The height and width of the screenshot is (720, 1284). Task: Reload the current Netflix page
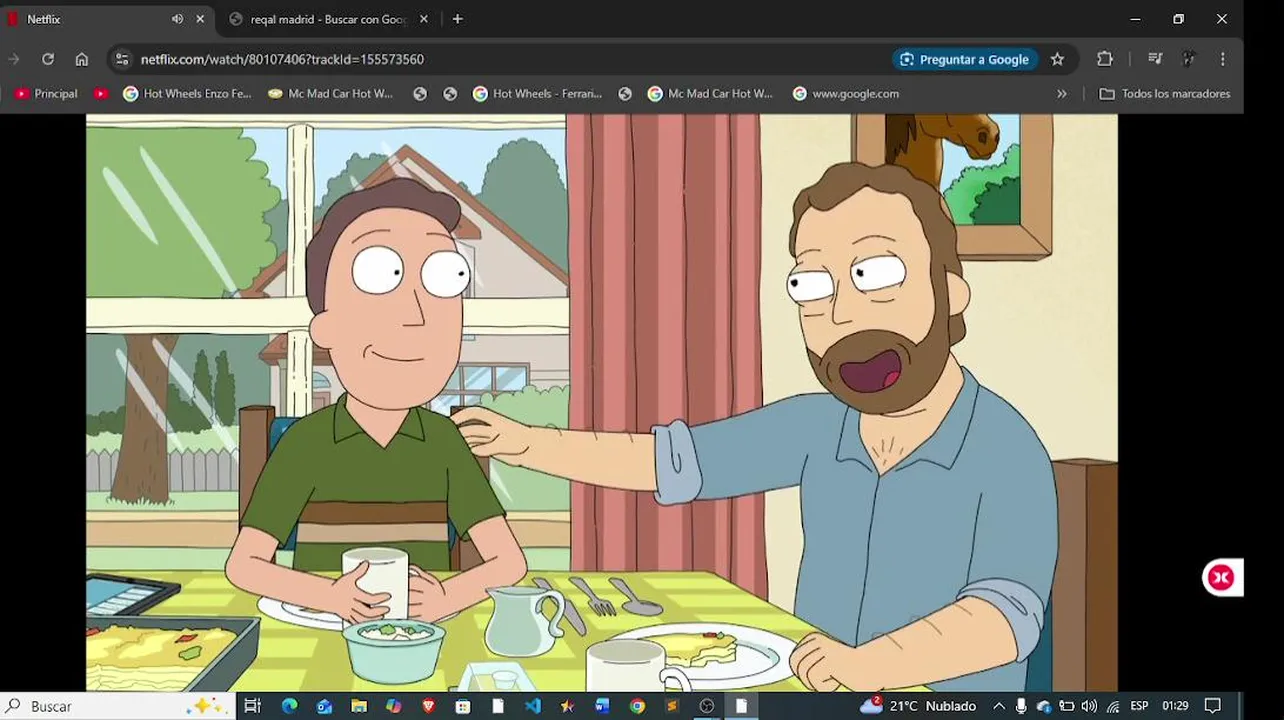coord(47,59)
